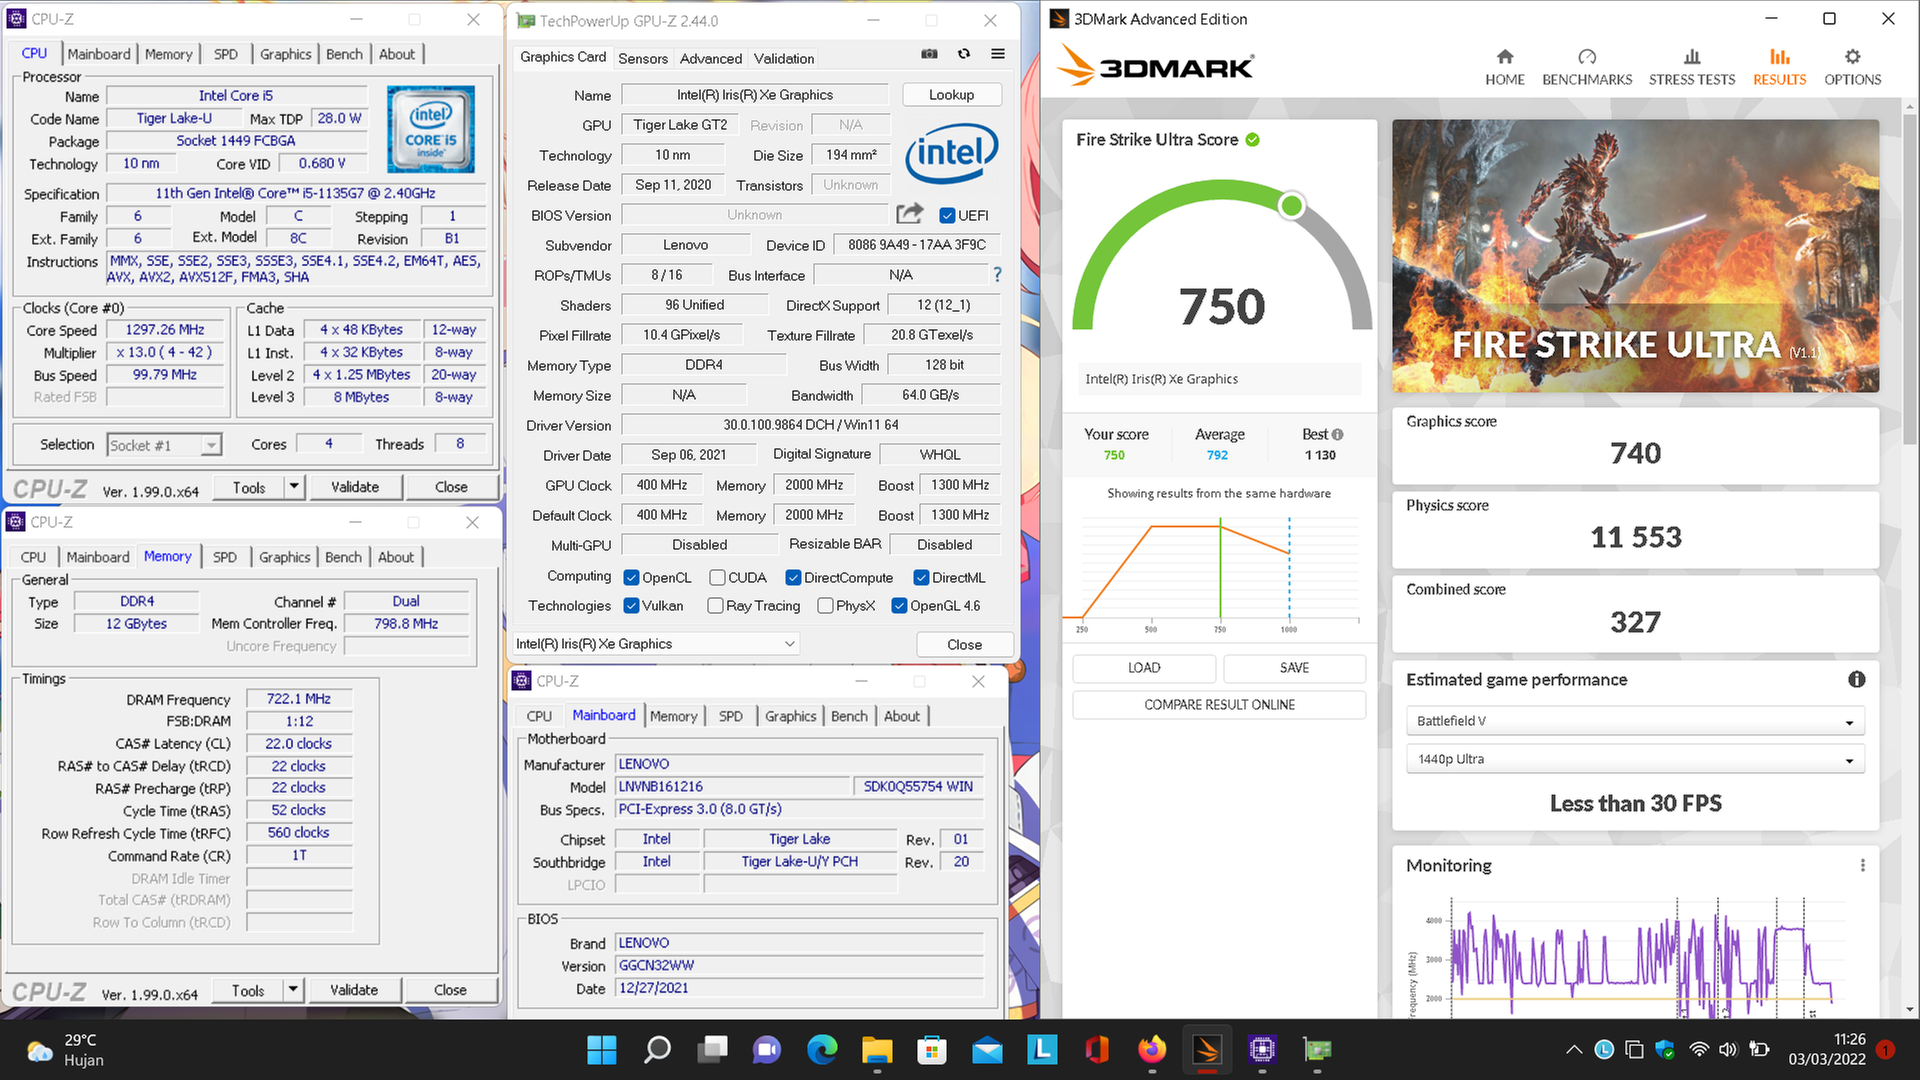Open Tools dropdown arrow in top CPU-Z
This screenshot has width=1920, height=1080.
(294, 487)
